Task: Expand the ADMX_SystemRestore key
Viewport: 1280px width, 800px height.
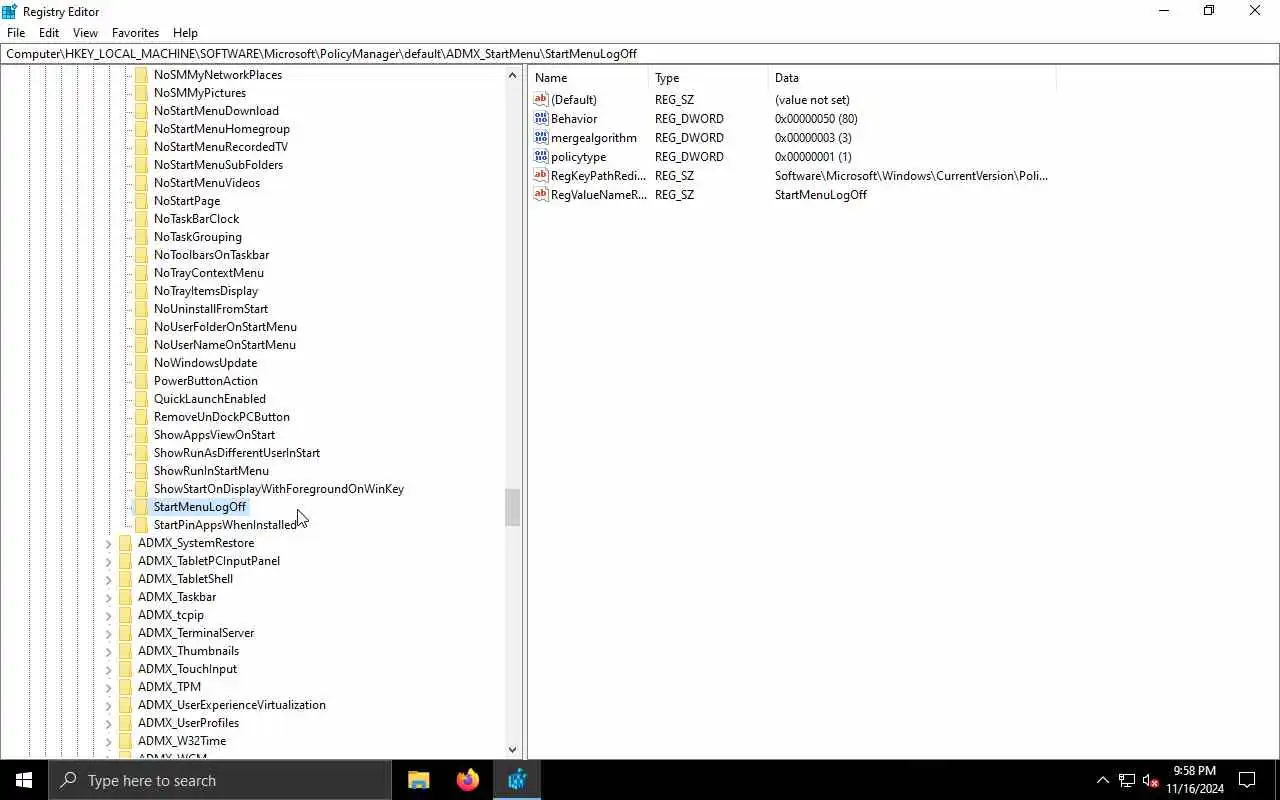Action: click(x=109, y=543)
